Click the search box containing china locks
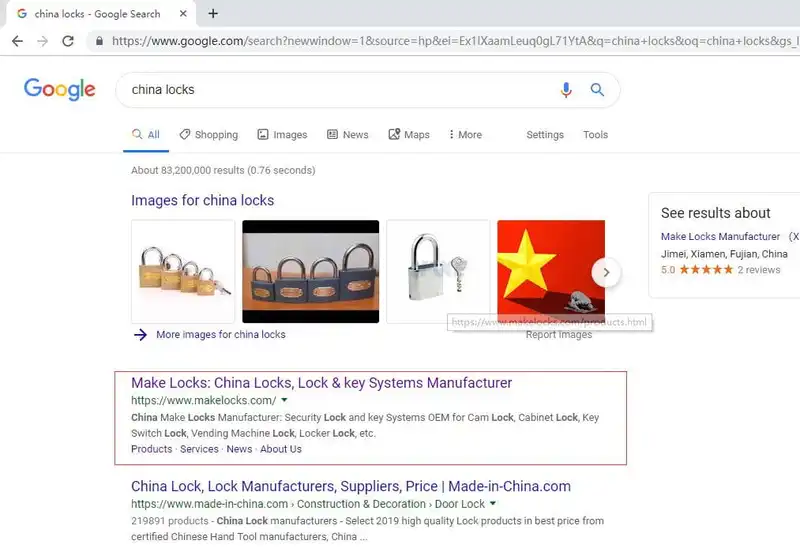The width and height of the screenshot is (800, 552). pos(337,90)
